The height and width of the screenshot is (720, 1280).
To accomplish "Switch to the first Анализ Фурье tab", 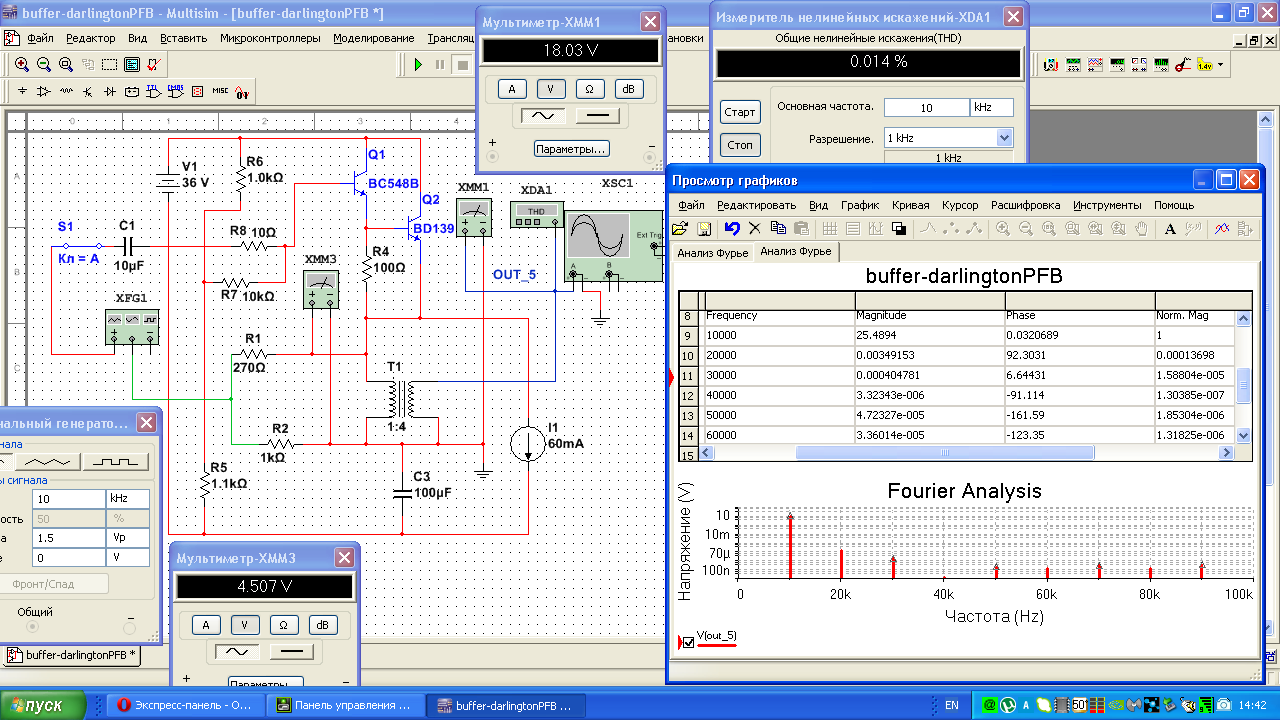I will (712, 253).
